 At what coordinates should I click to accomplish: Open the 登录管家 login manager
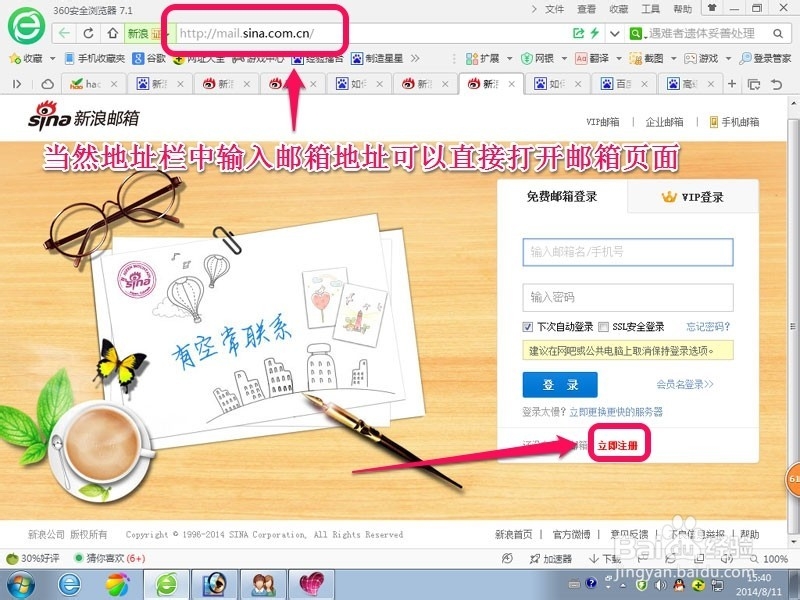766,57
